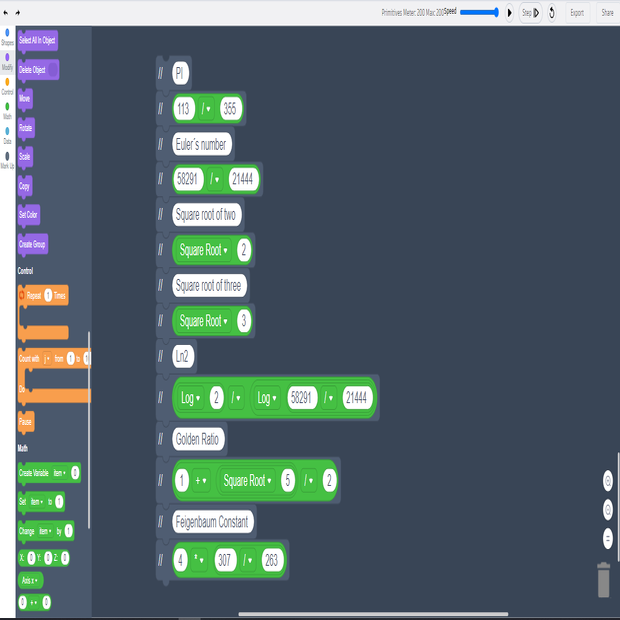Click the value field containing 58291 under Euler's number

(188, 179)
